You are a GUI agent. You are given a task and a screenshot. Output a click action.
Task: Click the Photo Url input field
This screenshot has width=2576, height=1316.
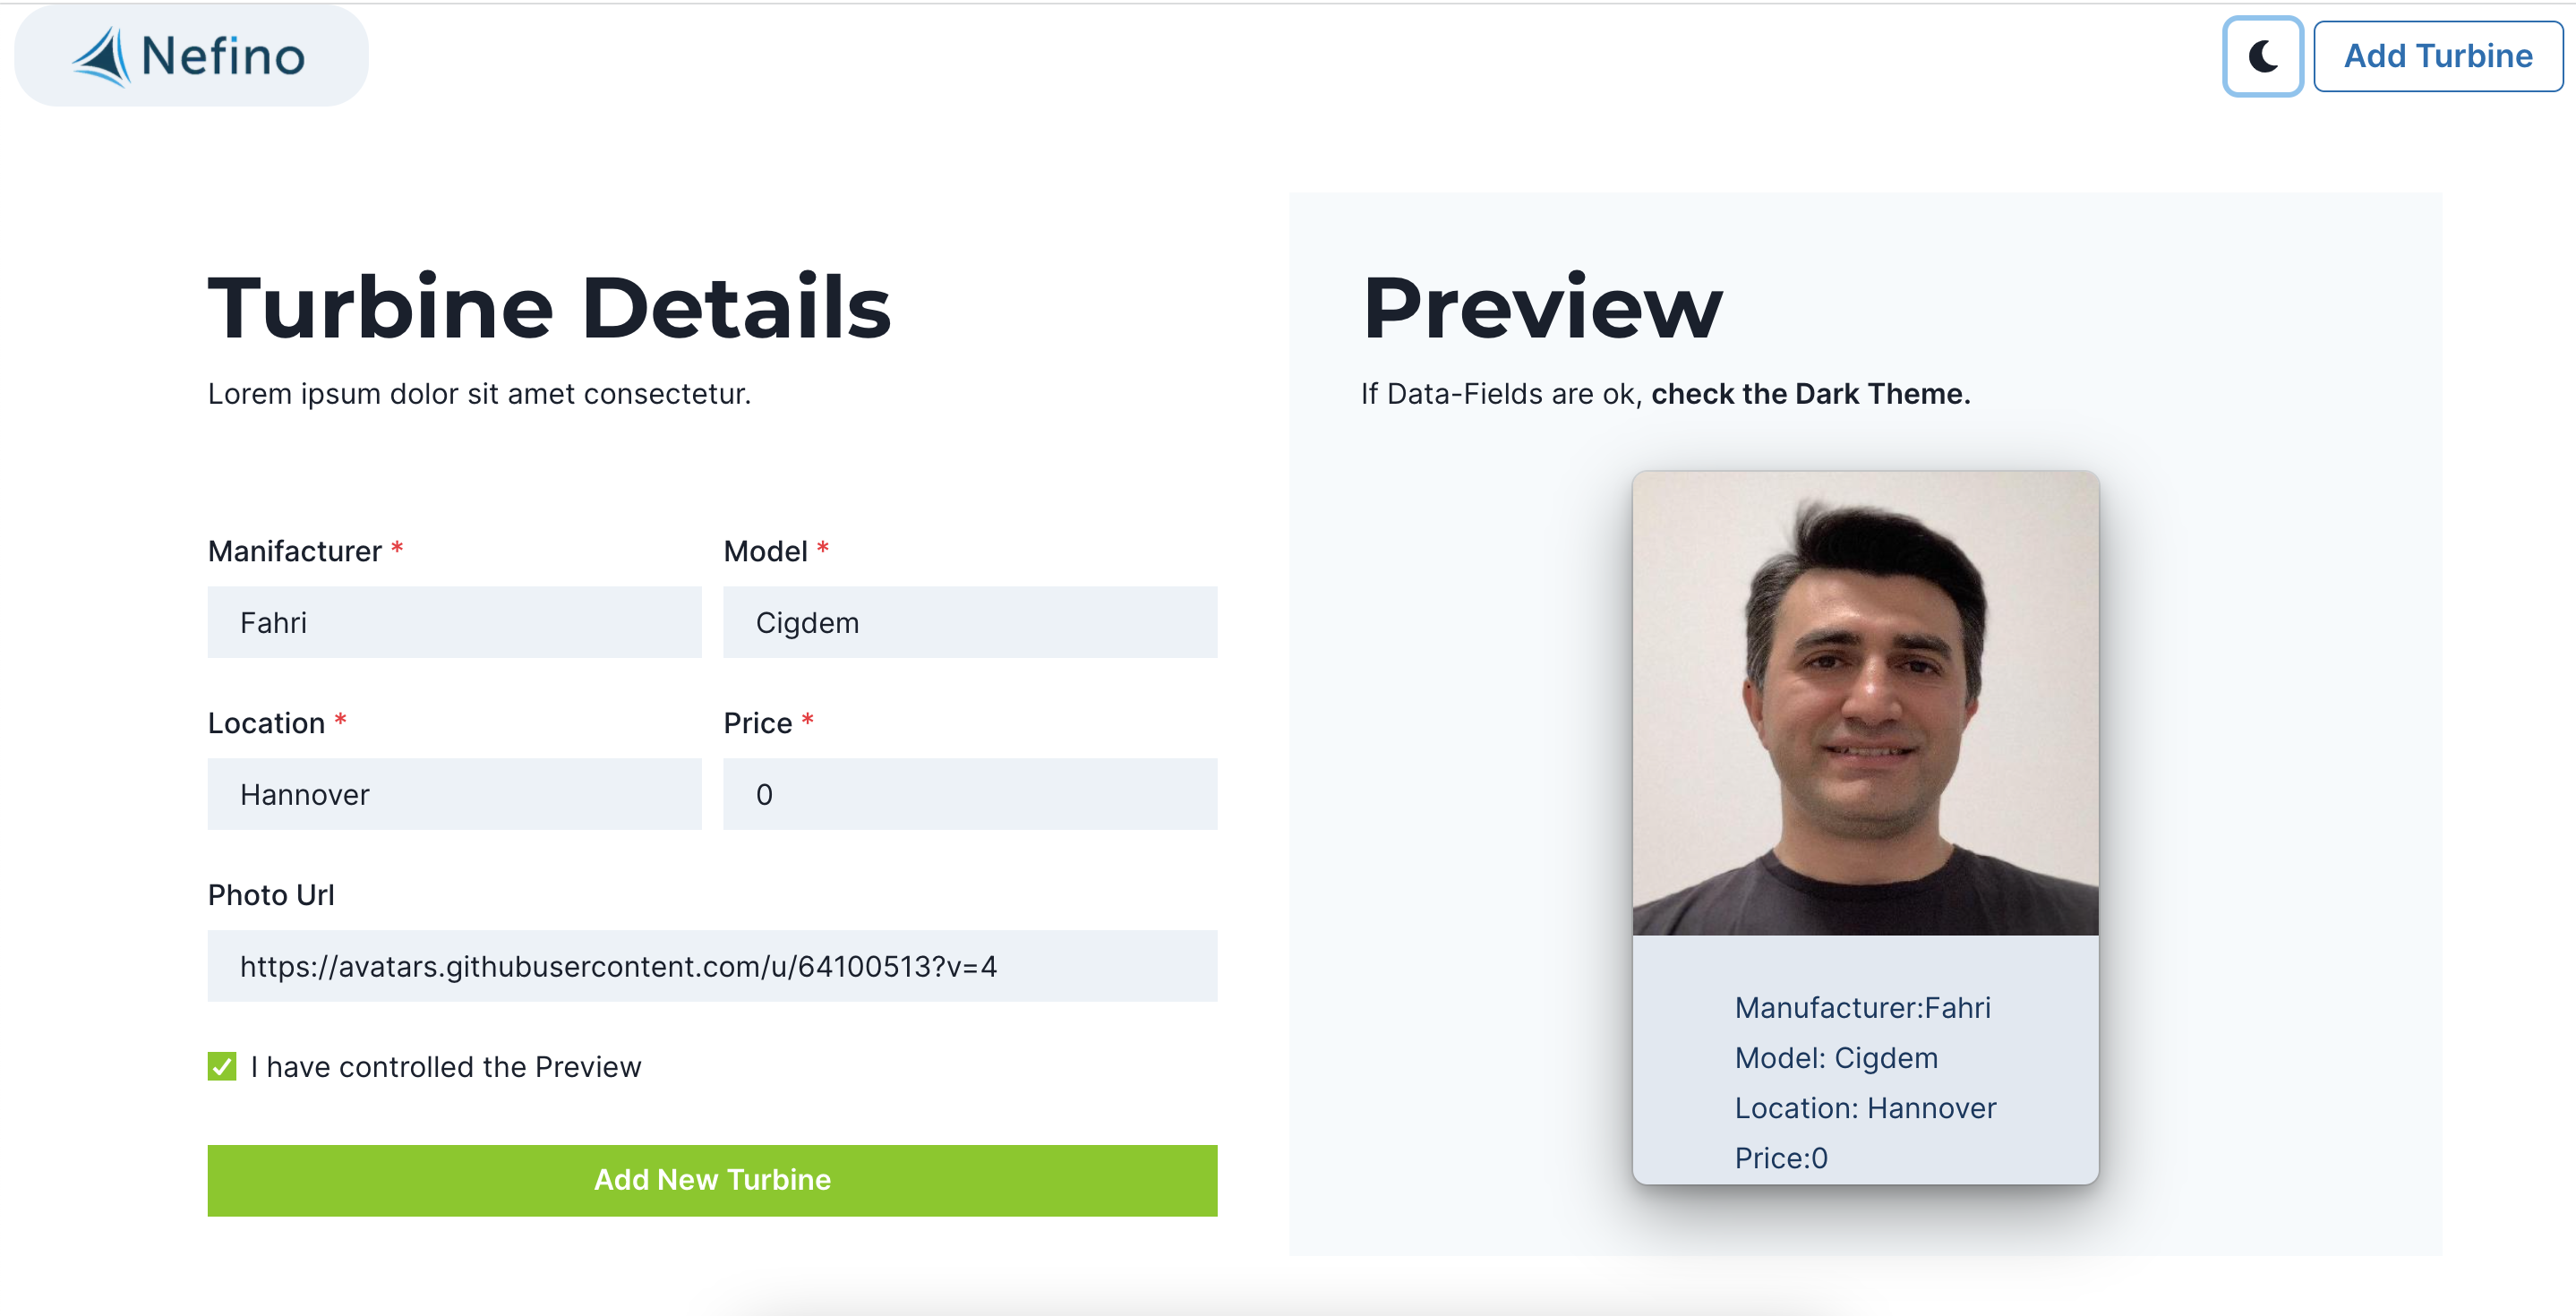pos(712,966)
